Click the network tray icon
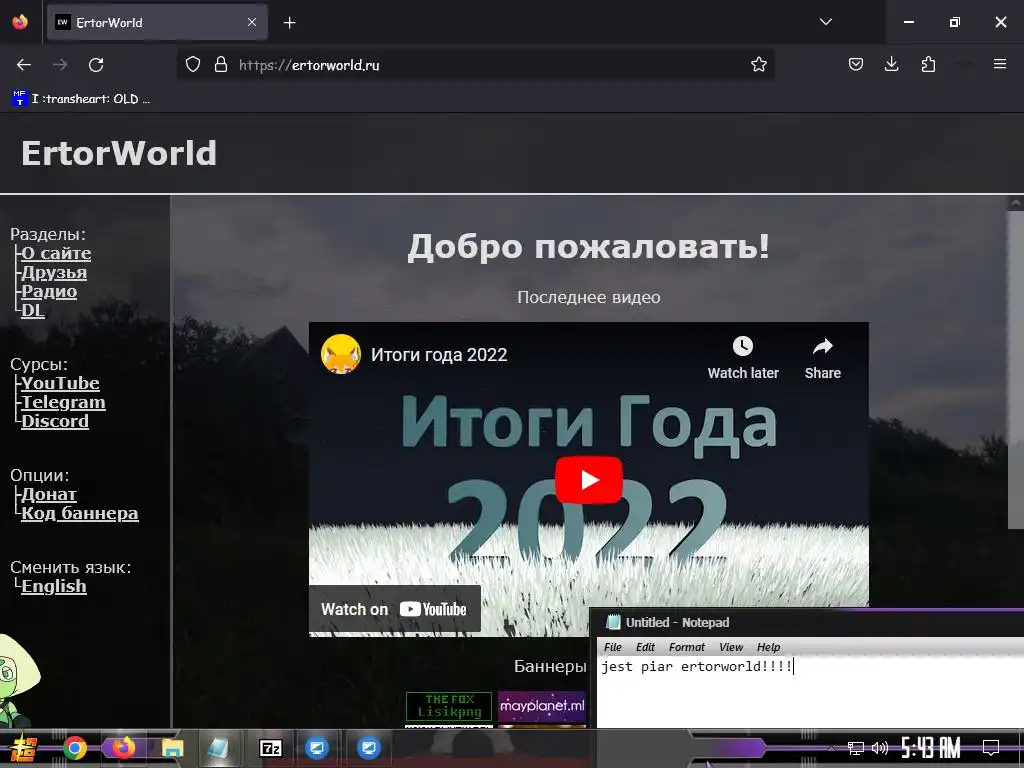This screenshot has height=768, width=1024. (x=856, y=748)
